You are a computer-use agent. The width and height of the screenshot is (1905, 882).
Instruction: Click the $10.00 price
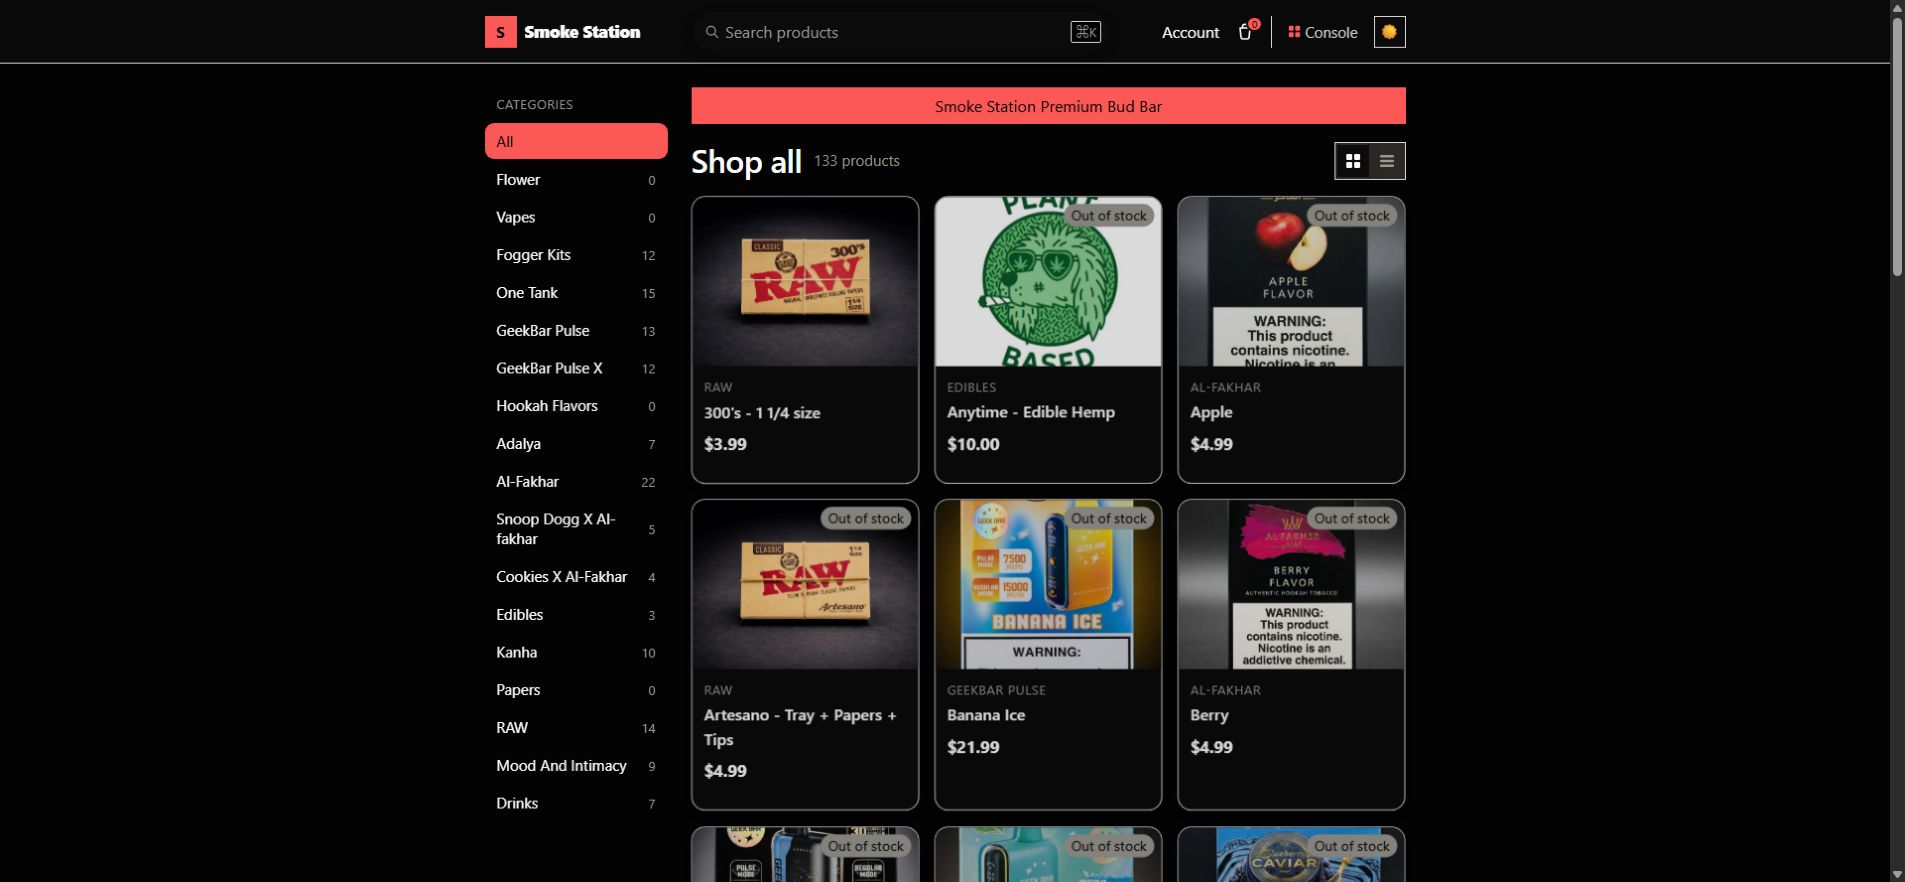pos(973,444)
